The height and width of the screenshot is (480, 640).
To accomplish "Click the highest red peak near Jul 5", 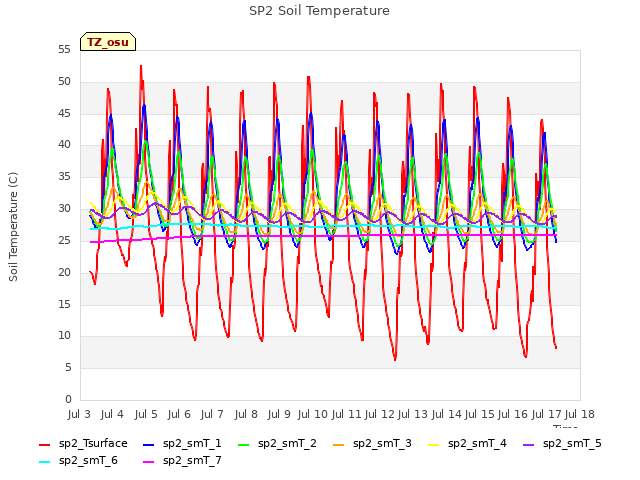I will pyautogui.click(x=141, y=66).
